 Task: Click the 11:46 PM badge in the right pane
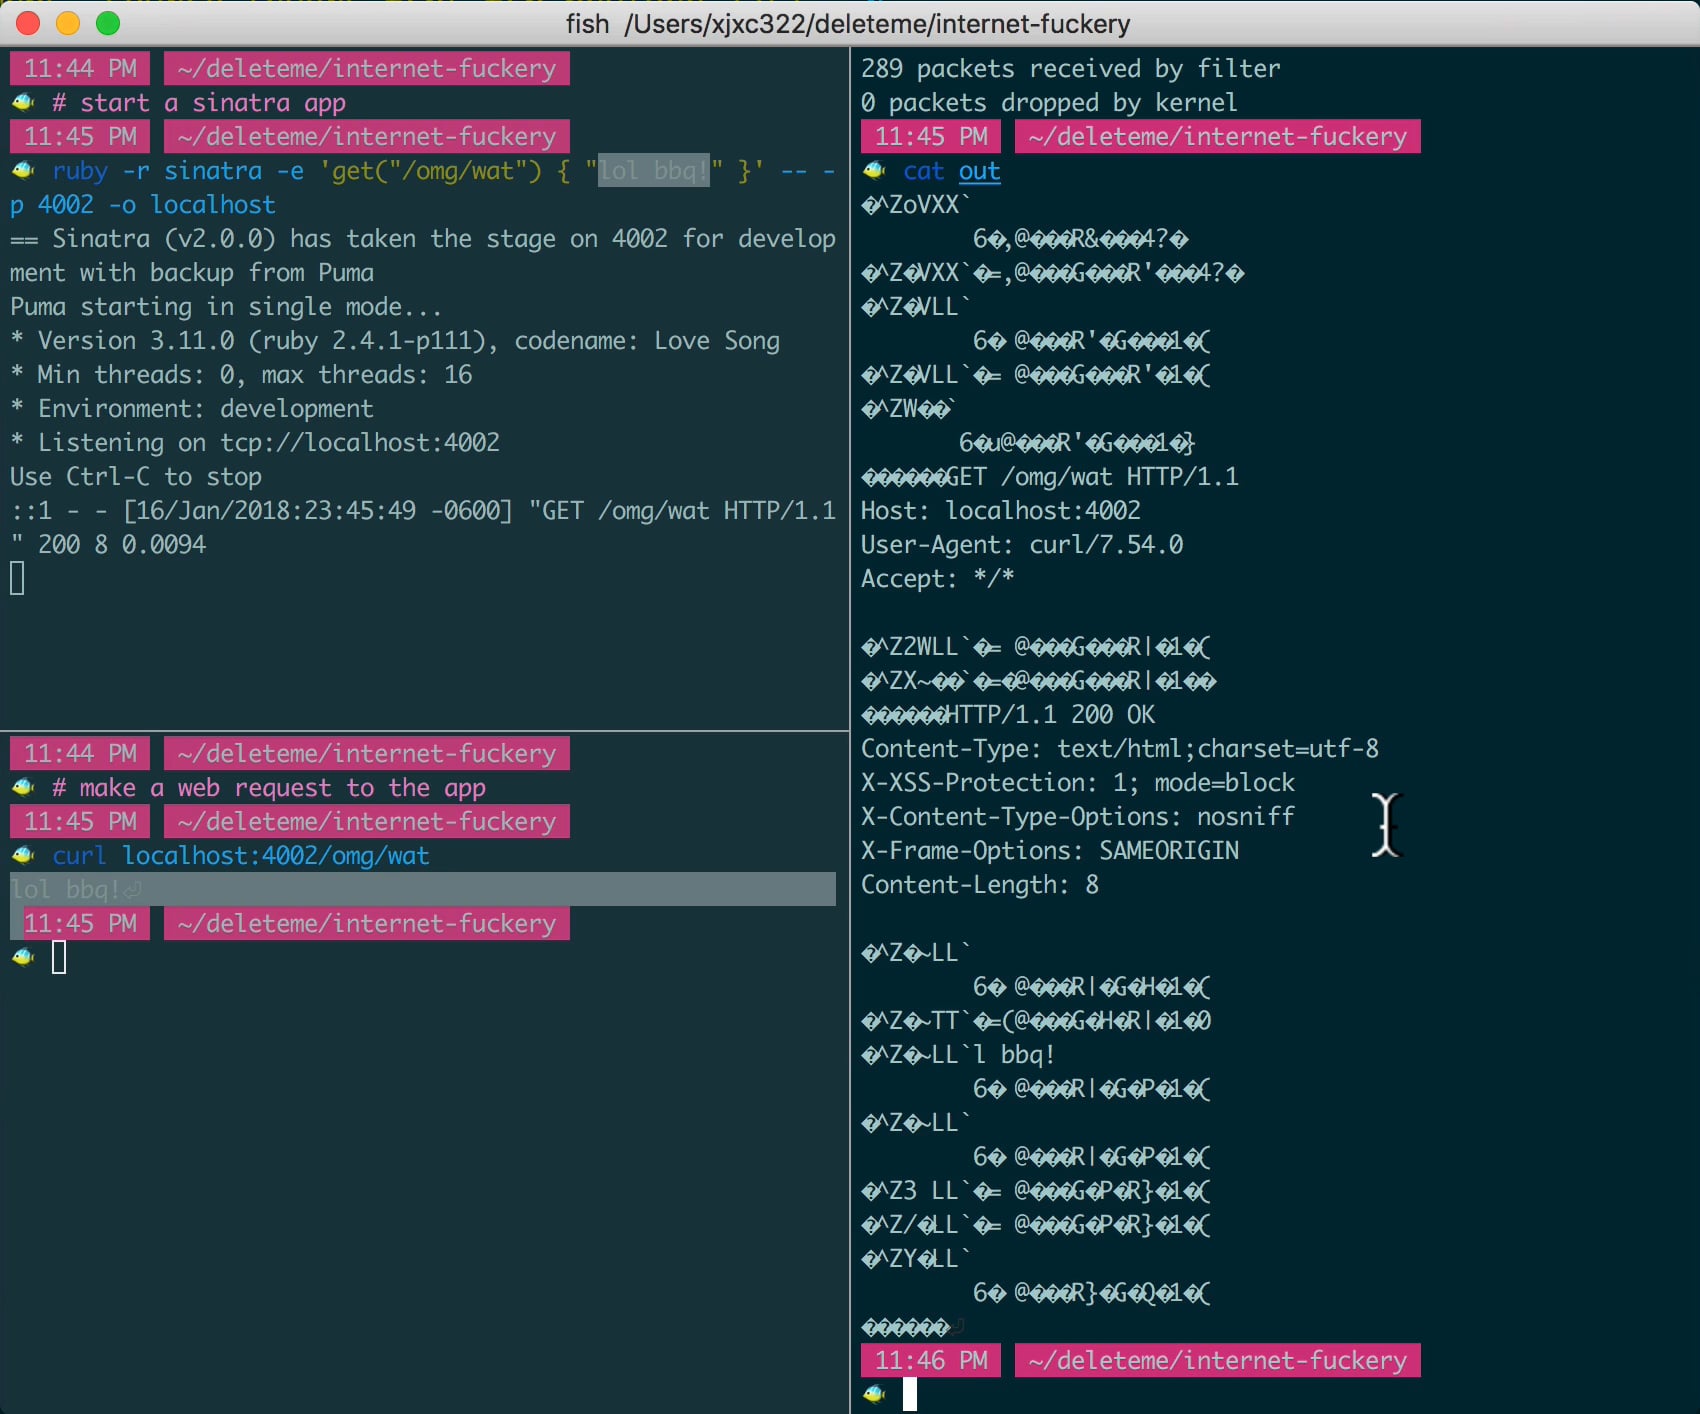click(929, 1360)
